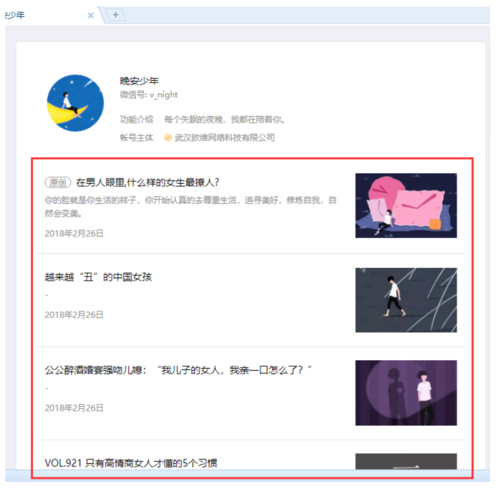Click the 晚安少年 moon avatar image
This screenshot has width=500, height=491.
(x=75, y=103)
